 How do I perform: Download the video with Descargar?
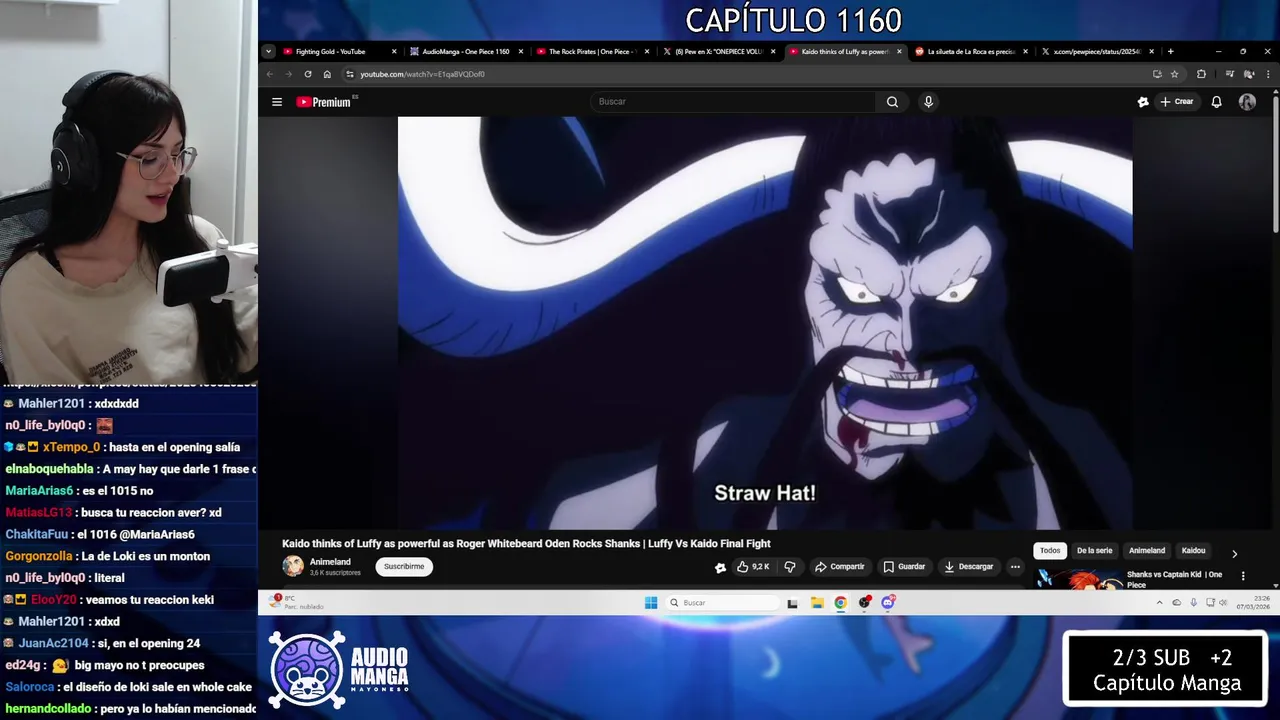coord(968,567)
